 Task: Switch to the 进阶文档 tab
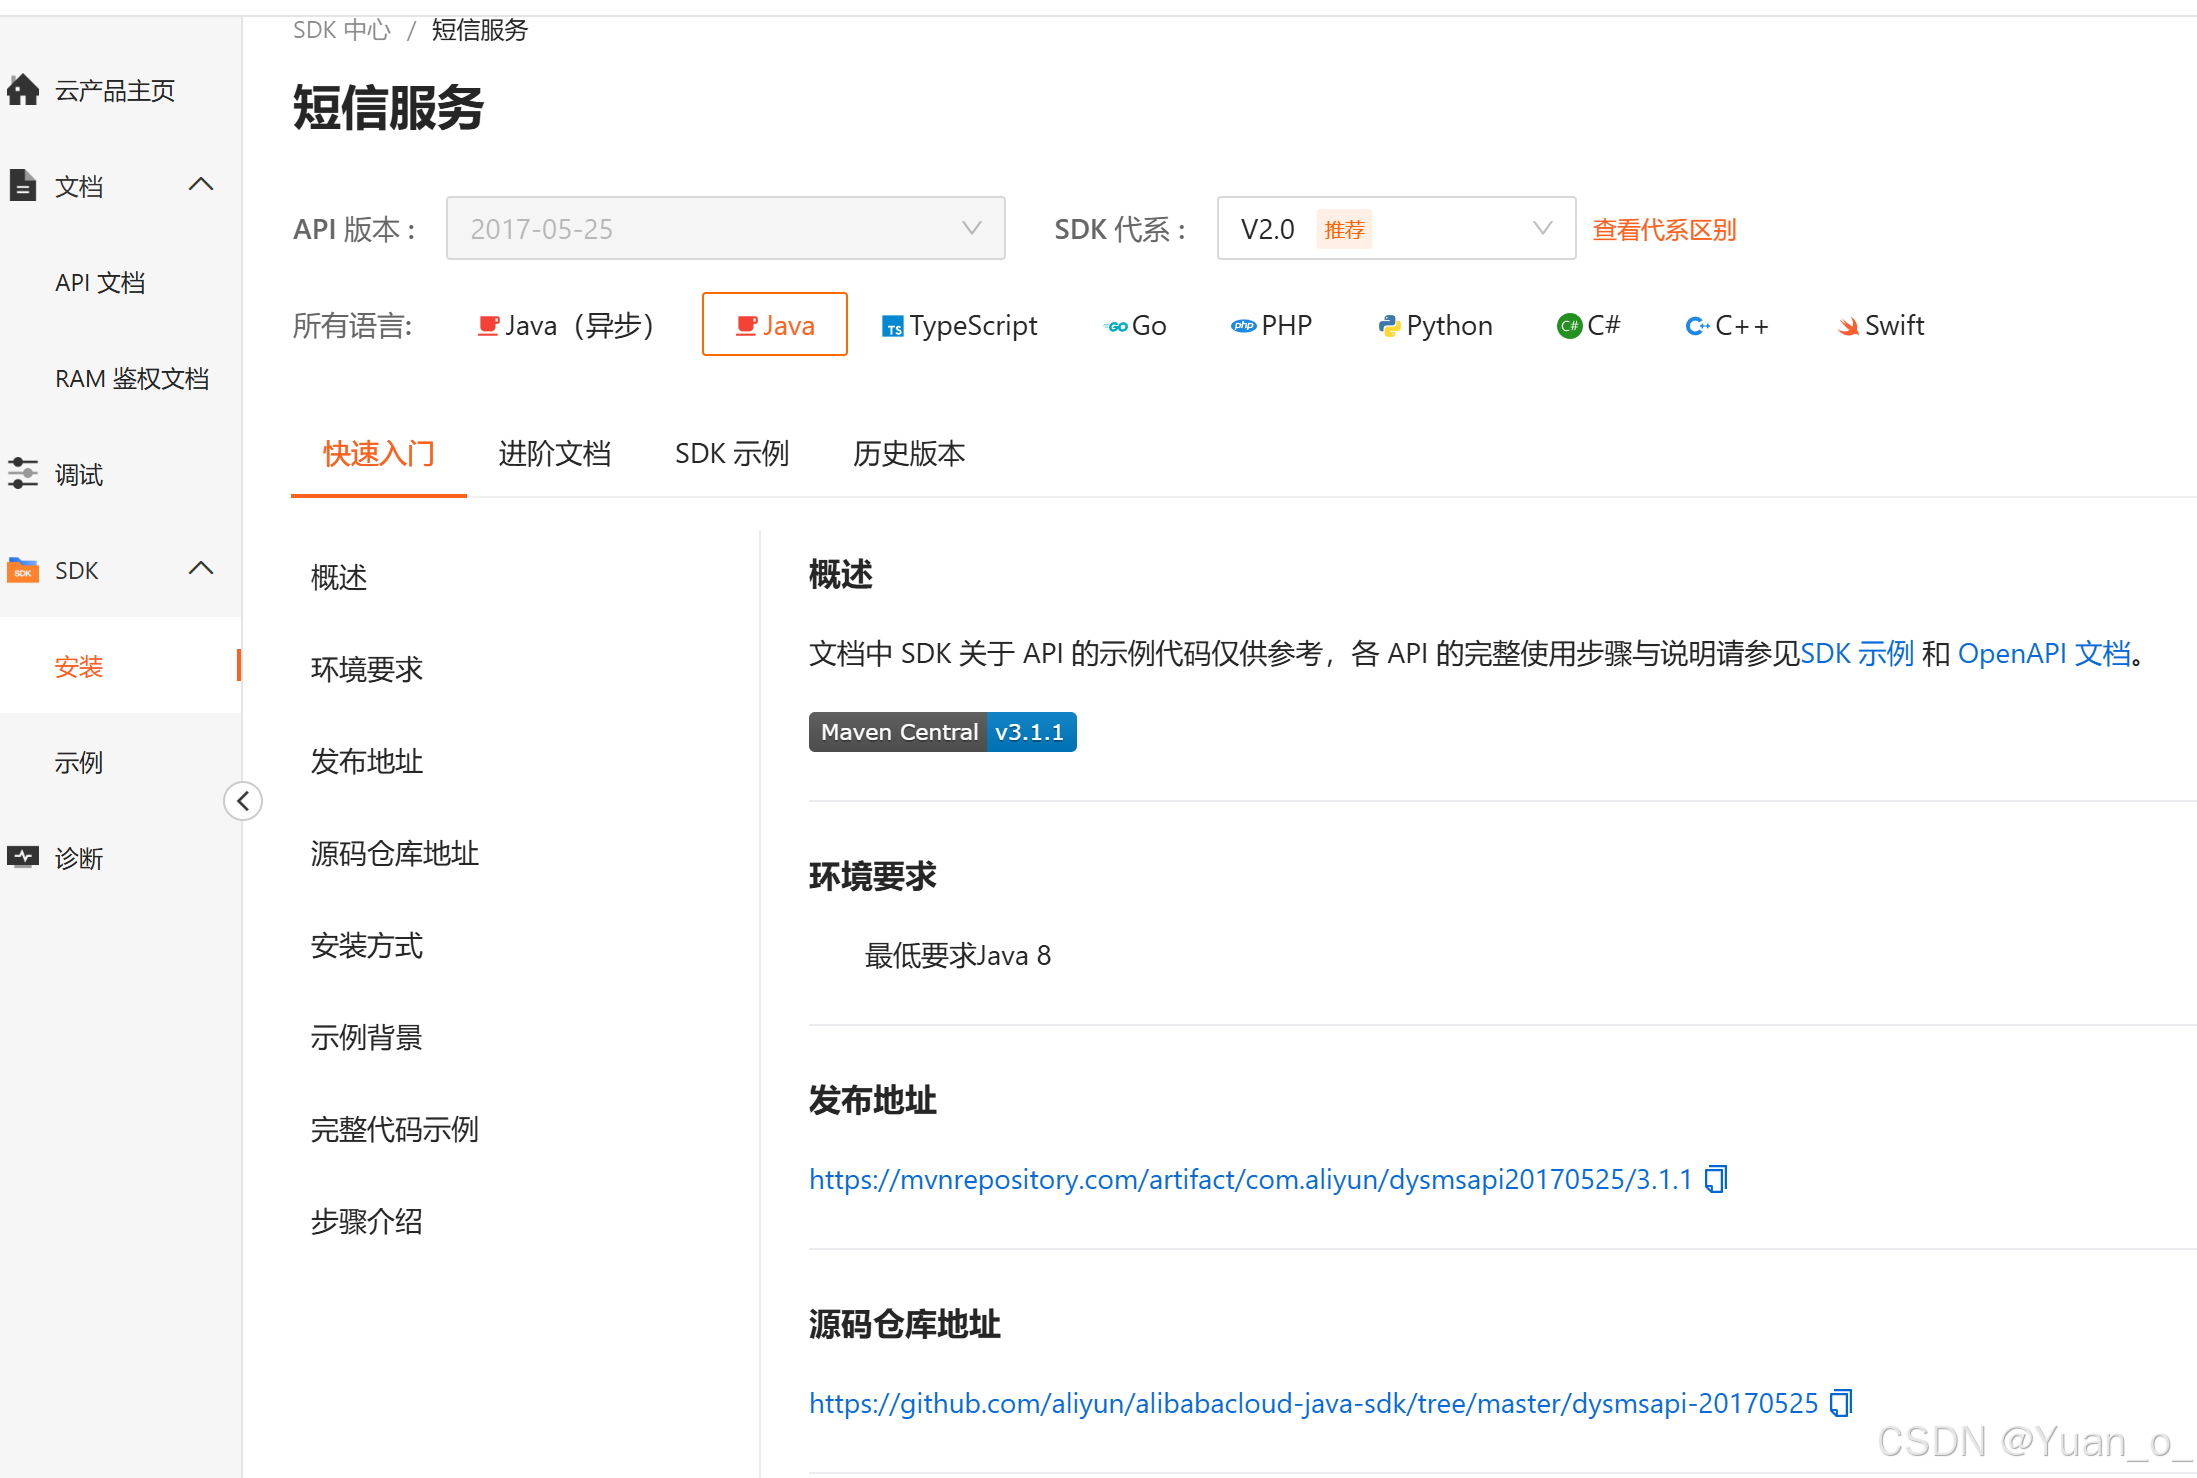(x=554, y=454)
